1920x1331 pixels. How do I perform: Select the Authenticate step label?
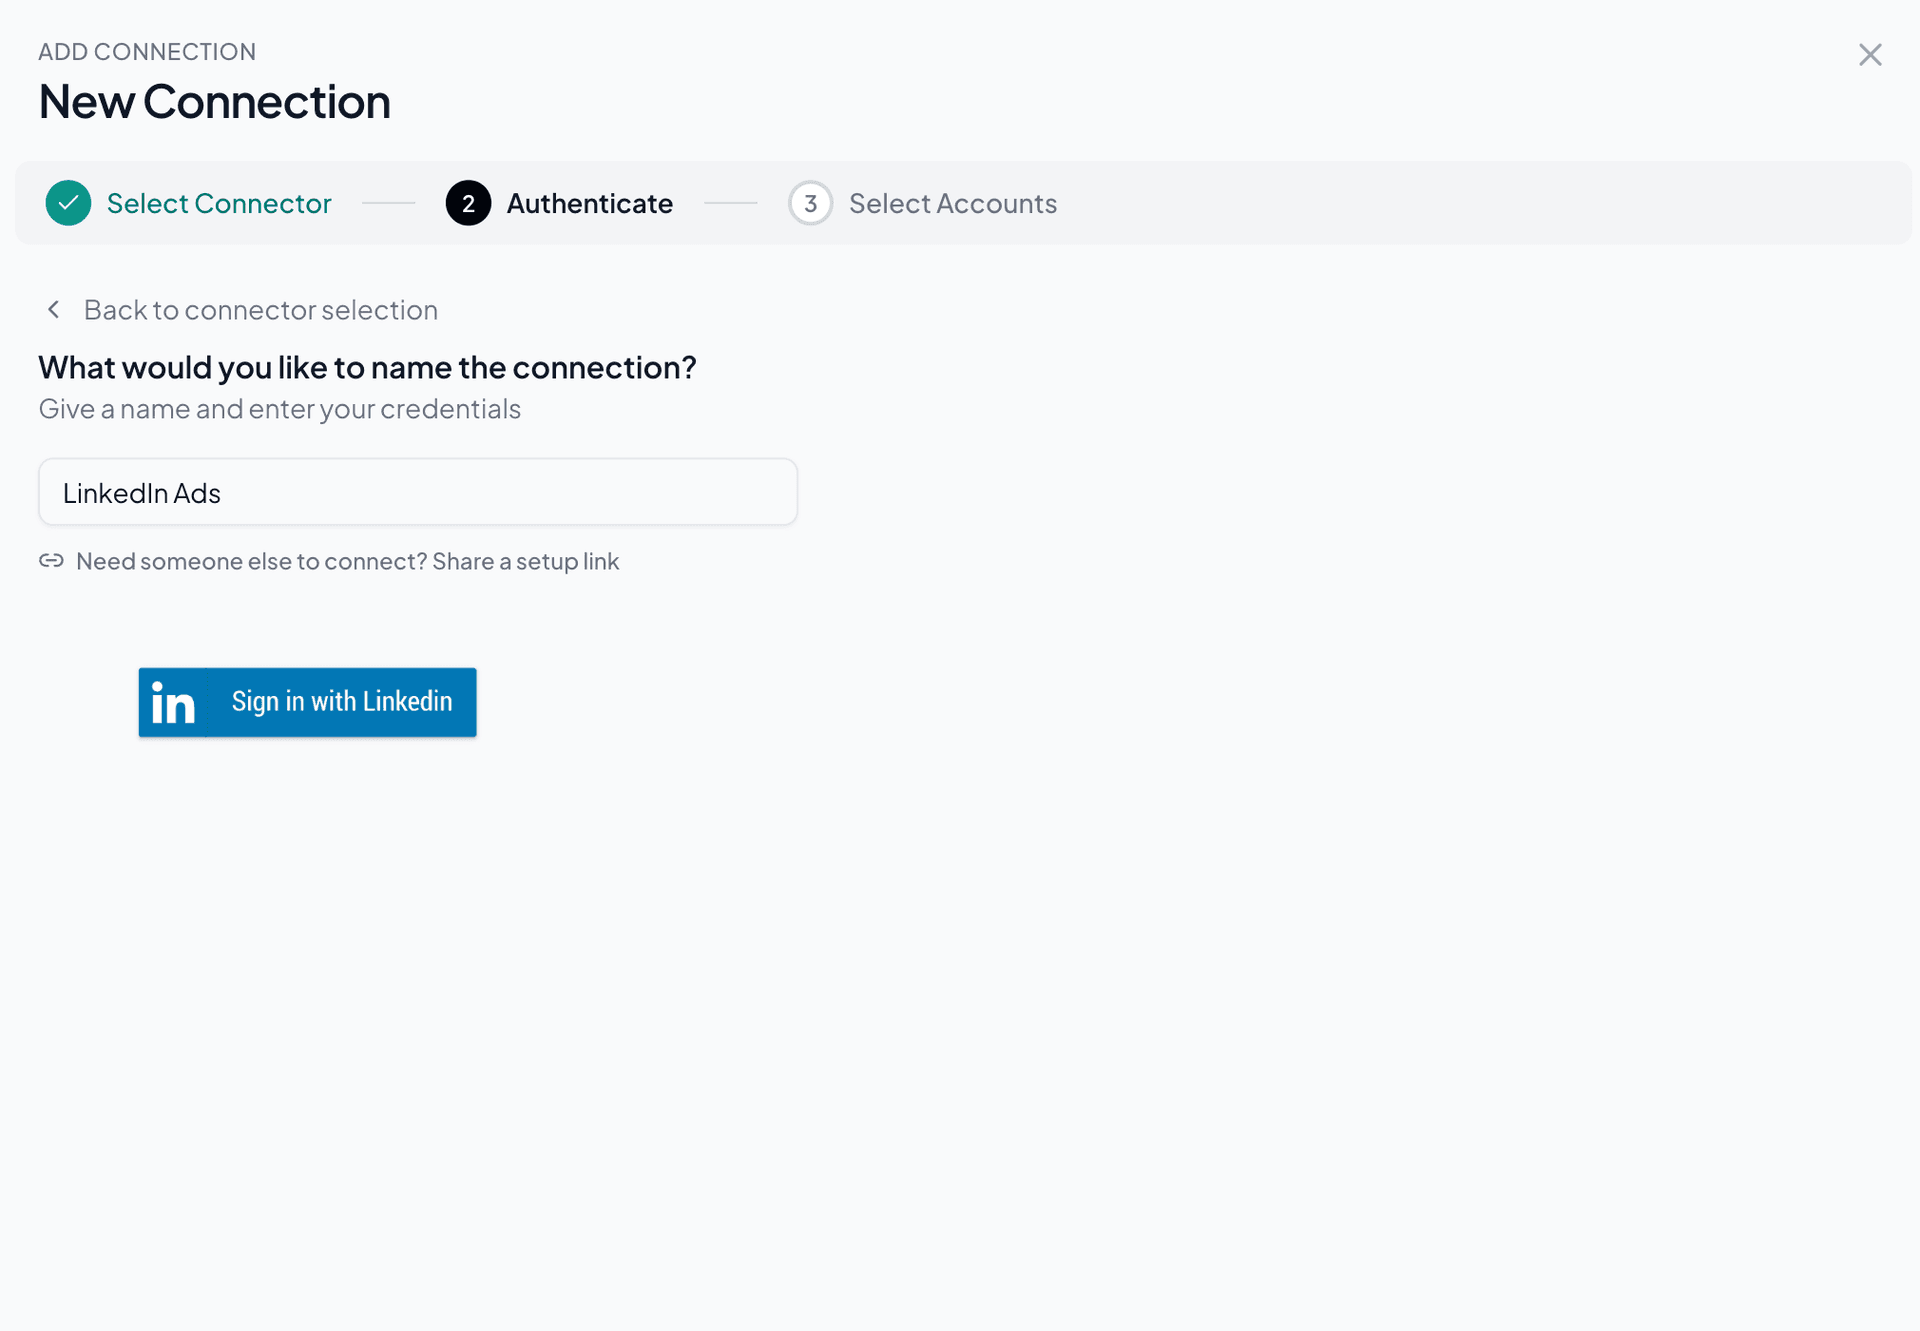(590, 203)
